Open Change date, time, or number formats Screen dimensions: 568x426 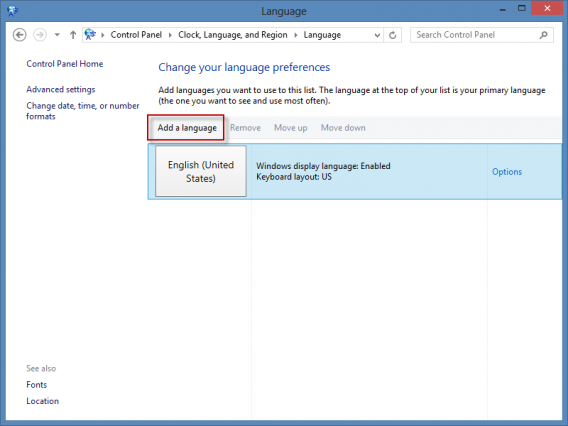tap(83, 111)
